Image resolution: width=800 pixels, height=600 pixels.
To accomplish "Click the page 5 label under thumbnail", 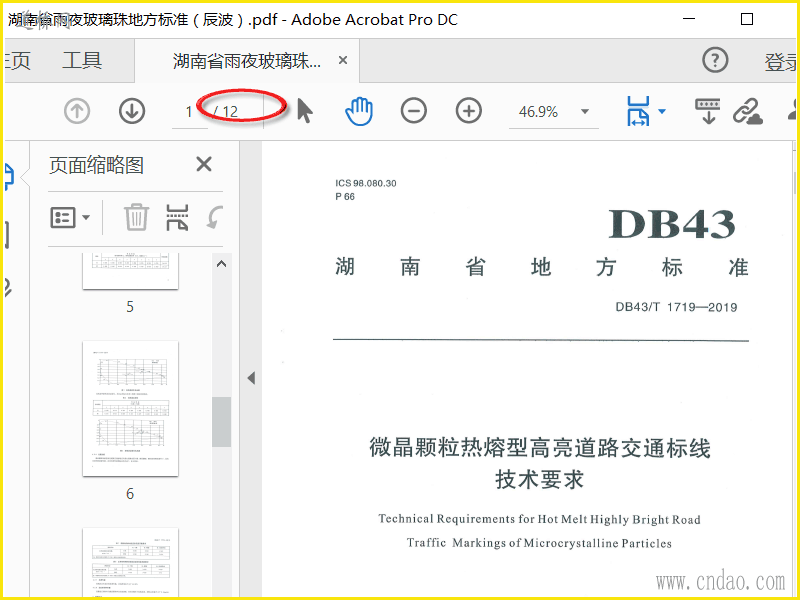I will 130,306.
